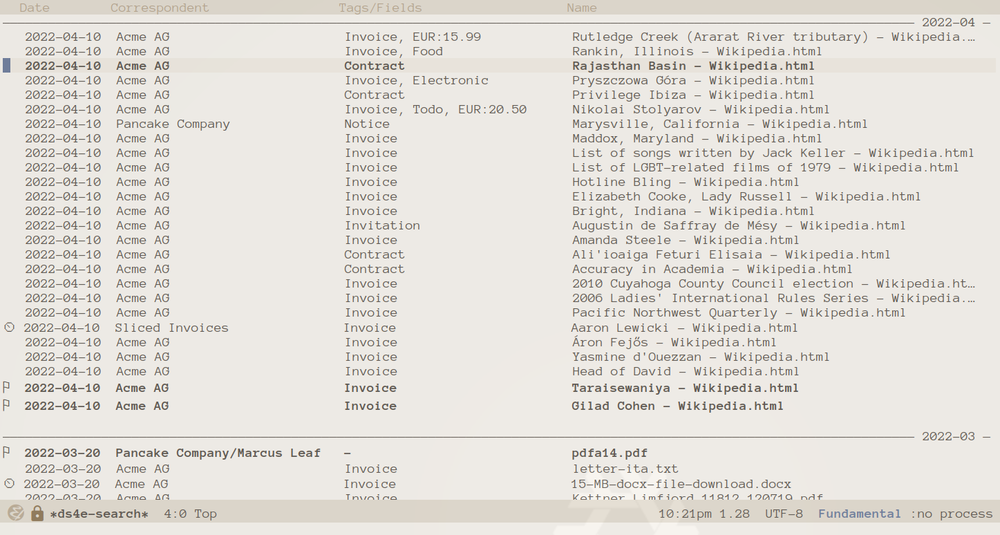Click the read-only lock icon in the mode line

[x=37, y=514]
